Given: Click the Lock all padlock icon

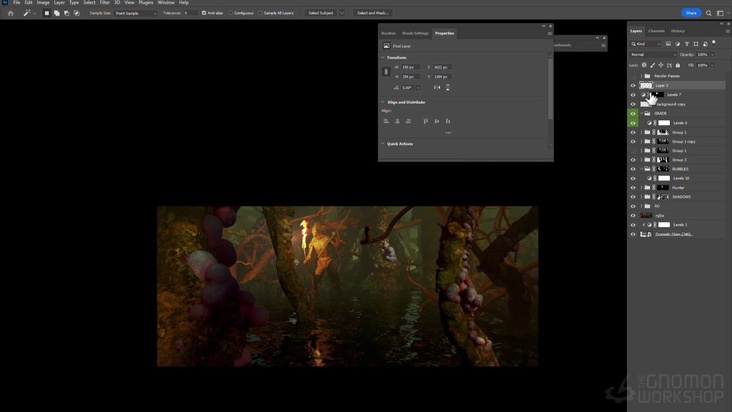Looking at the screenshot, I should (x=678, y=65).
